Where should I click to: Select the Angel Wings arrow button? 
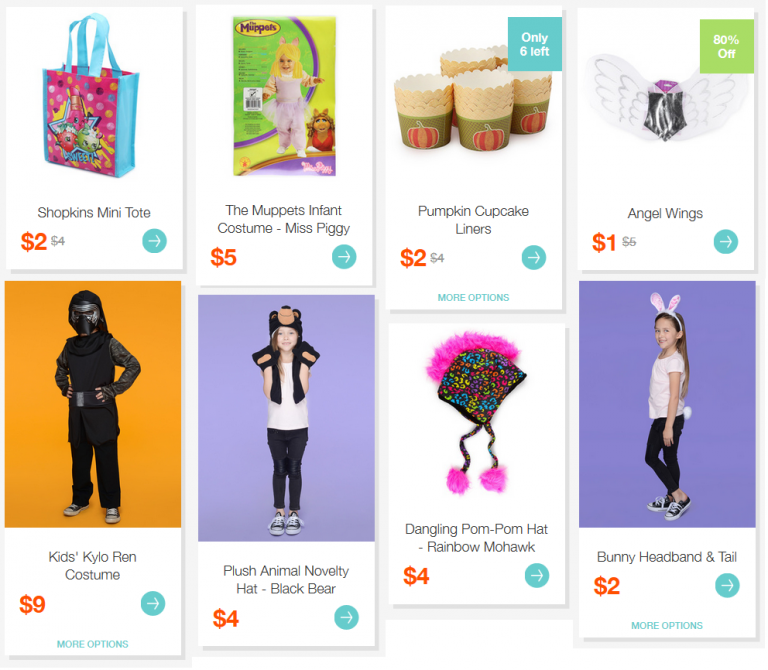click(x=725, y=241)
